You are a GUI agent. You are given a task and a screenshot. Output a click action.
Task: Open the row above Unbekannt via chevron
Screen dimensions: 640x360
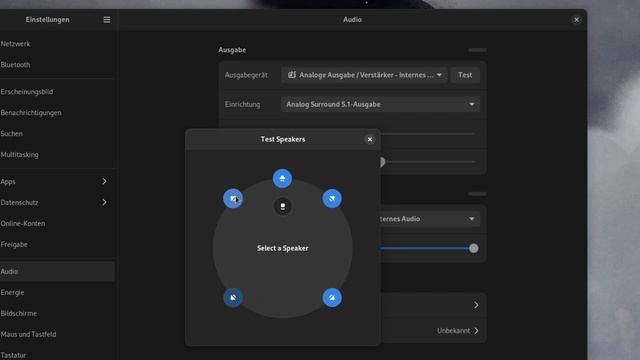click(476, 305)
